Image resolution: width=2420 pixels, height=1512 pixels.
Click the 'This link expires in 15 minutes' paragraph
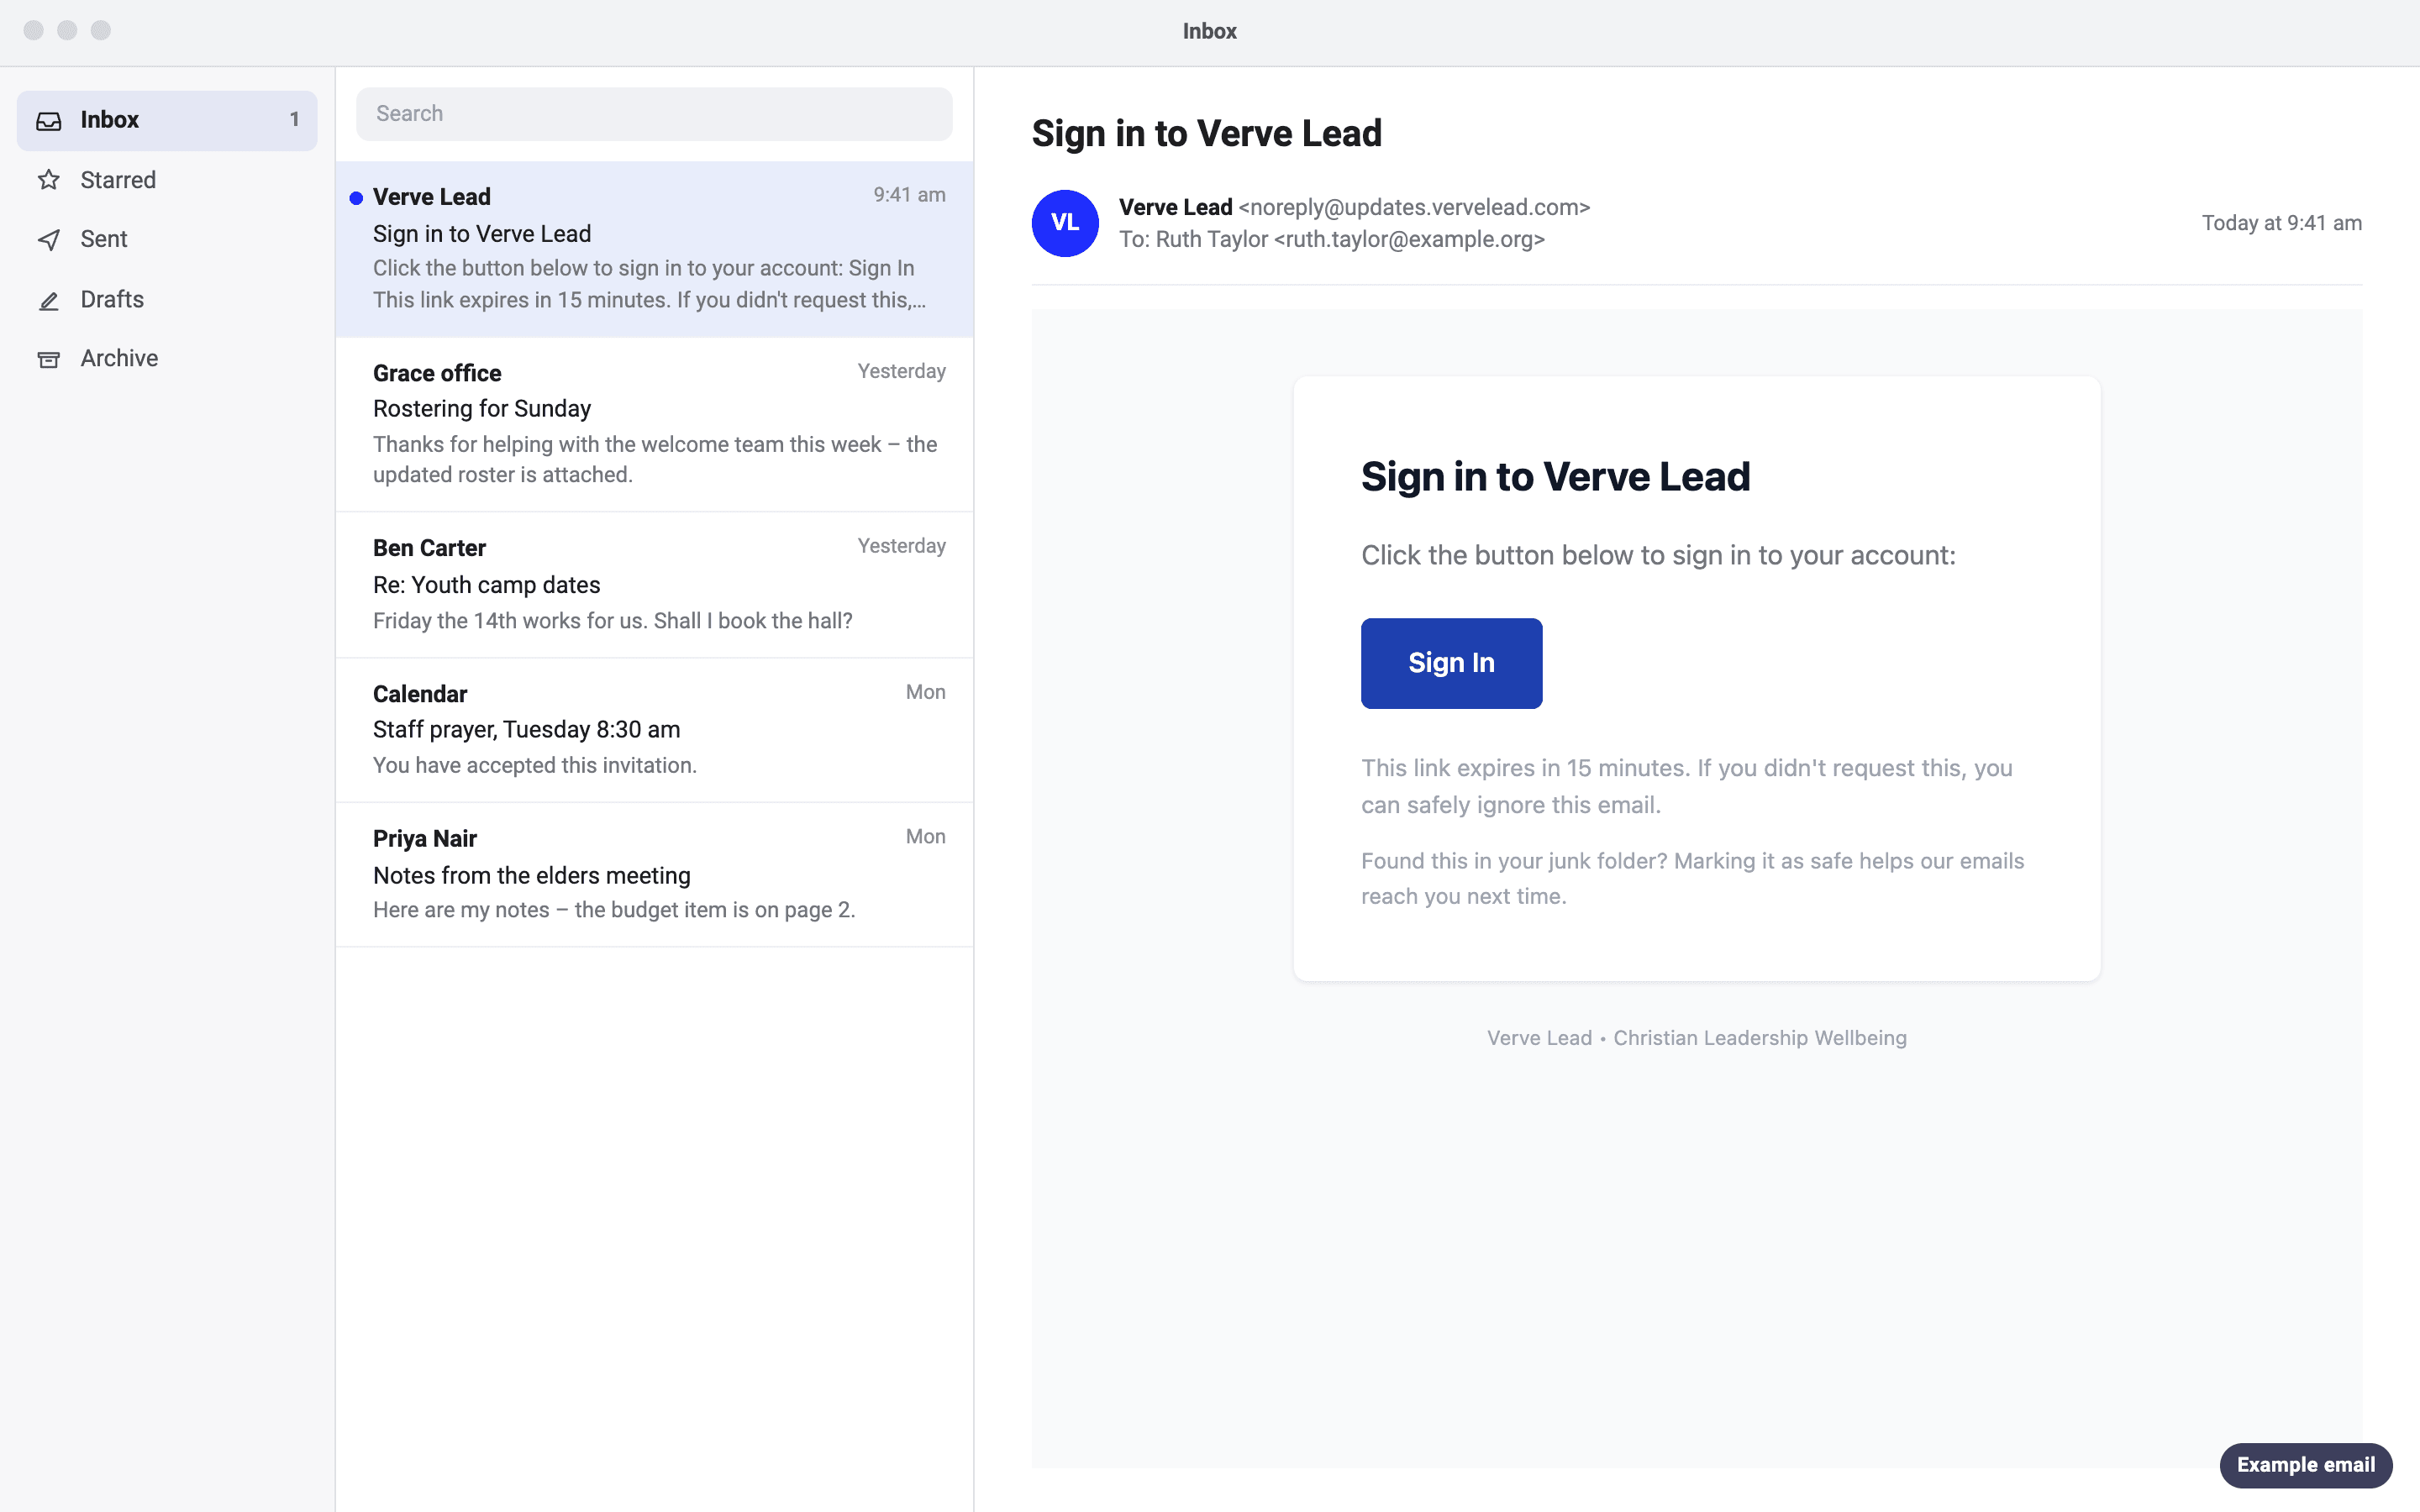[1687, 786]
